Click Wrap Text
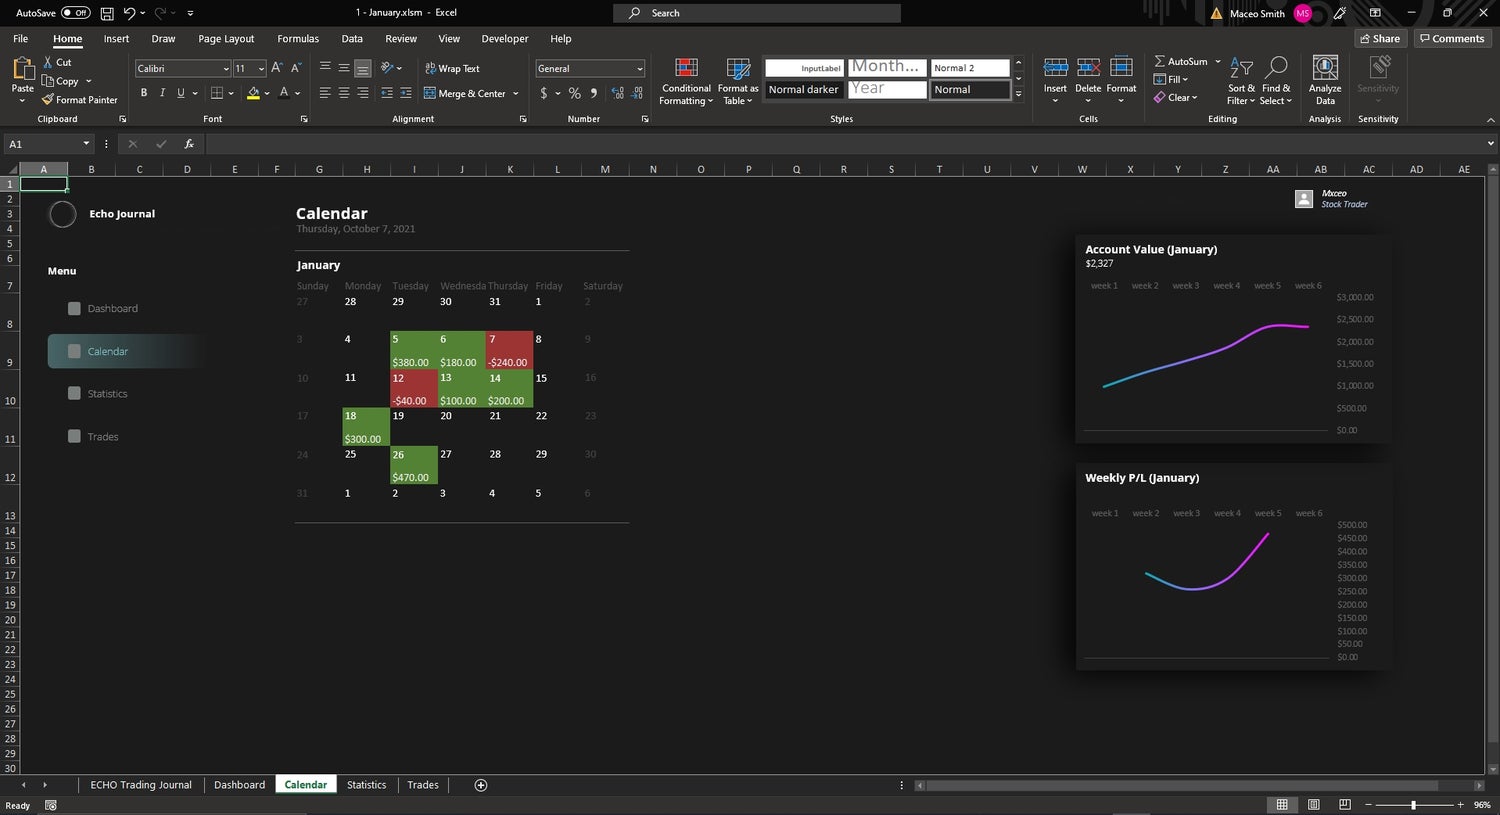The image size is (1500, 815). coord(452,68)
